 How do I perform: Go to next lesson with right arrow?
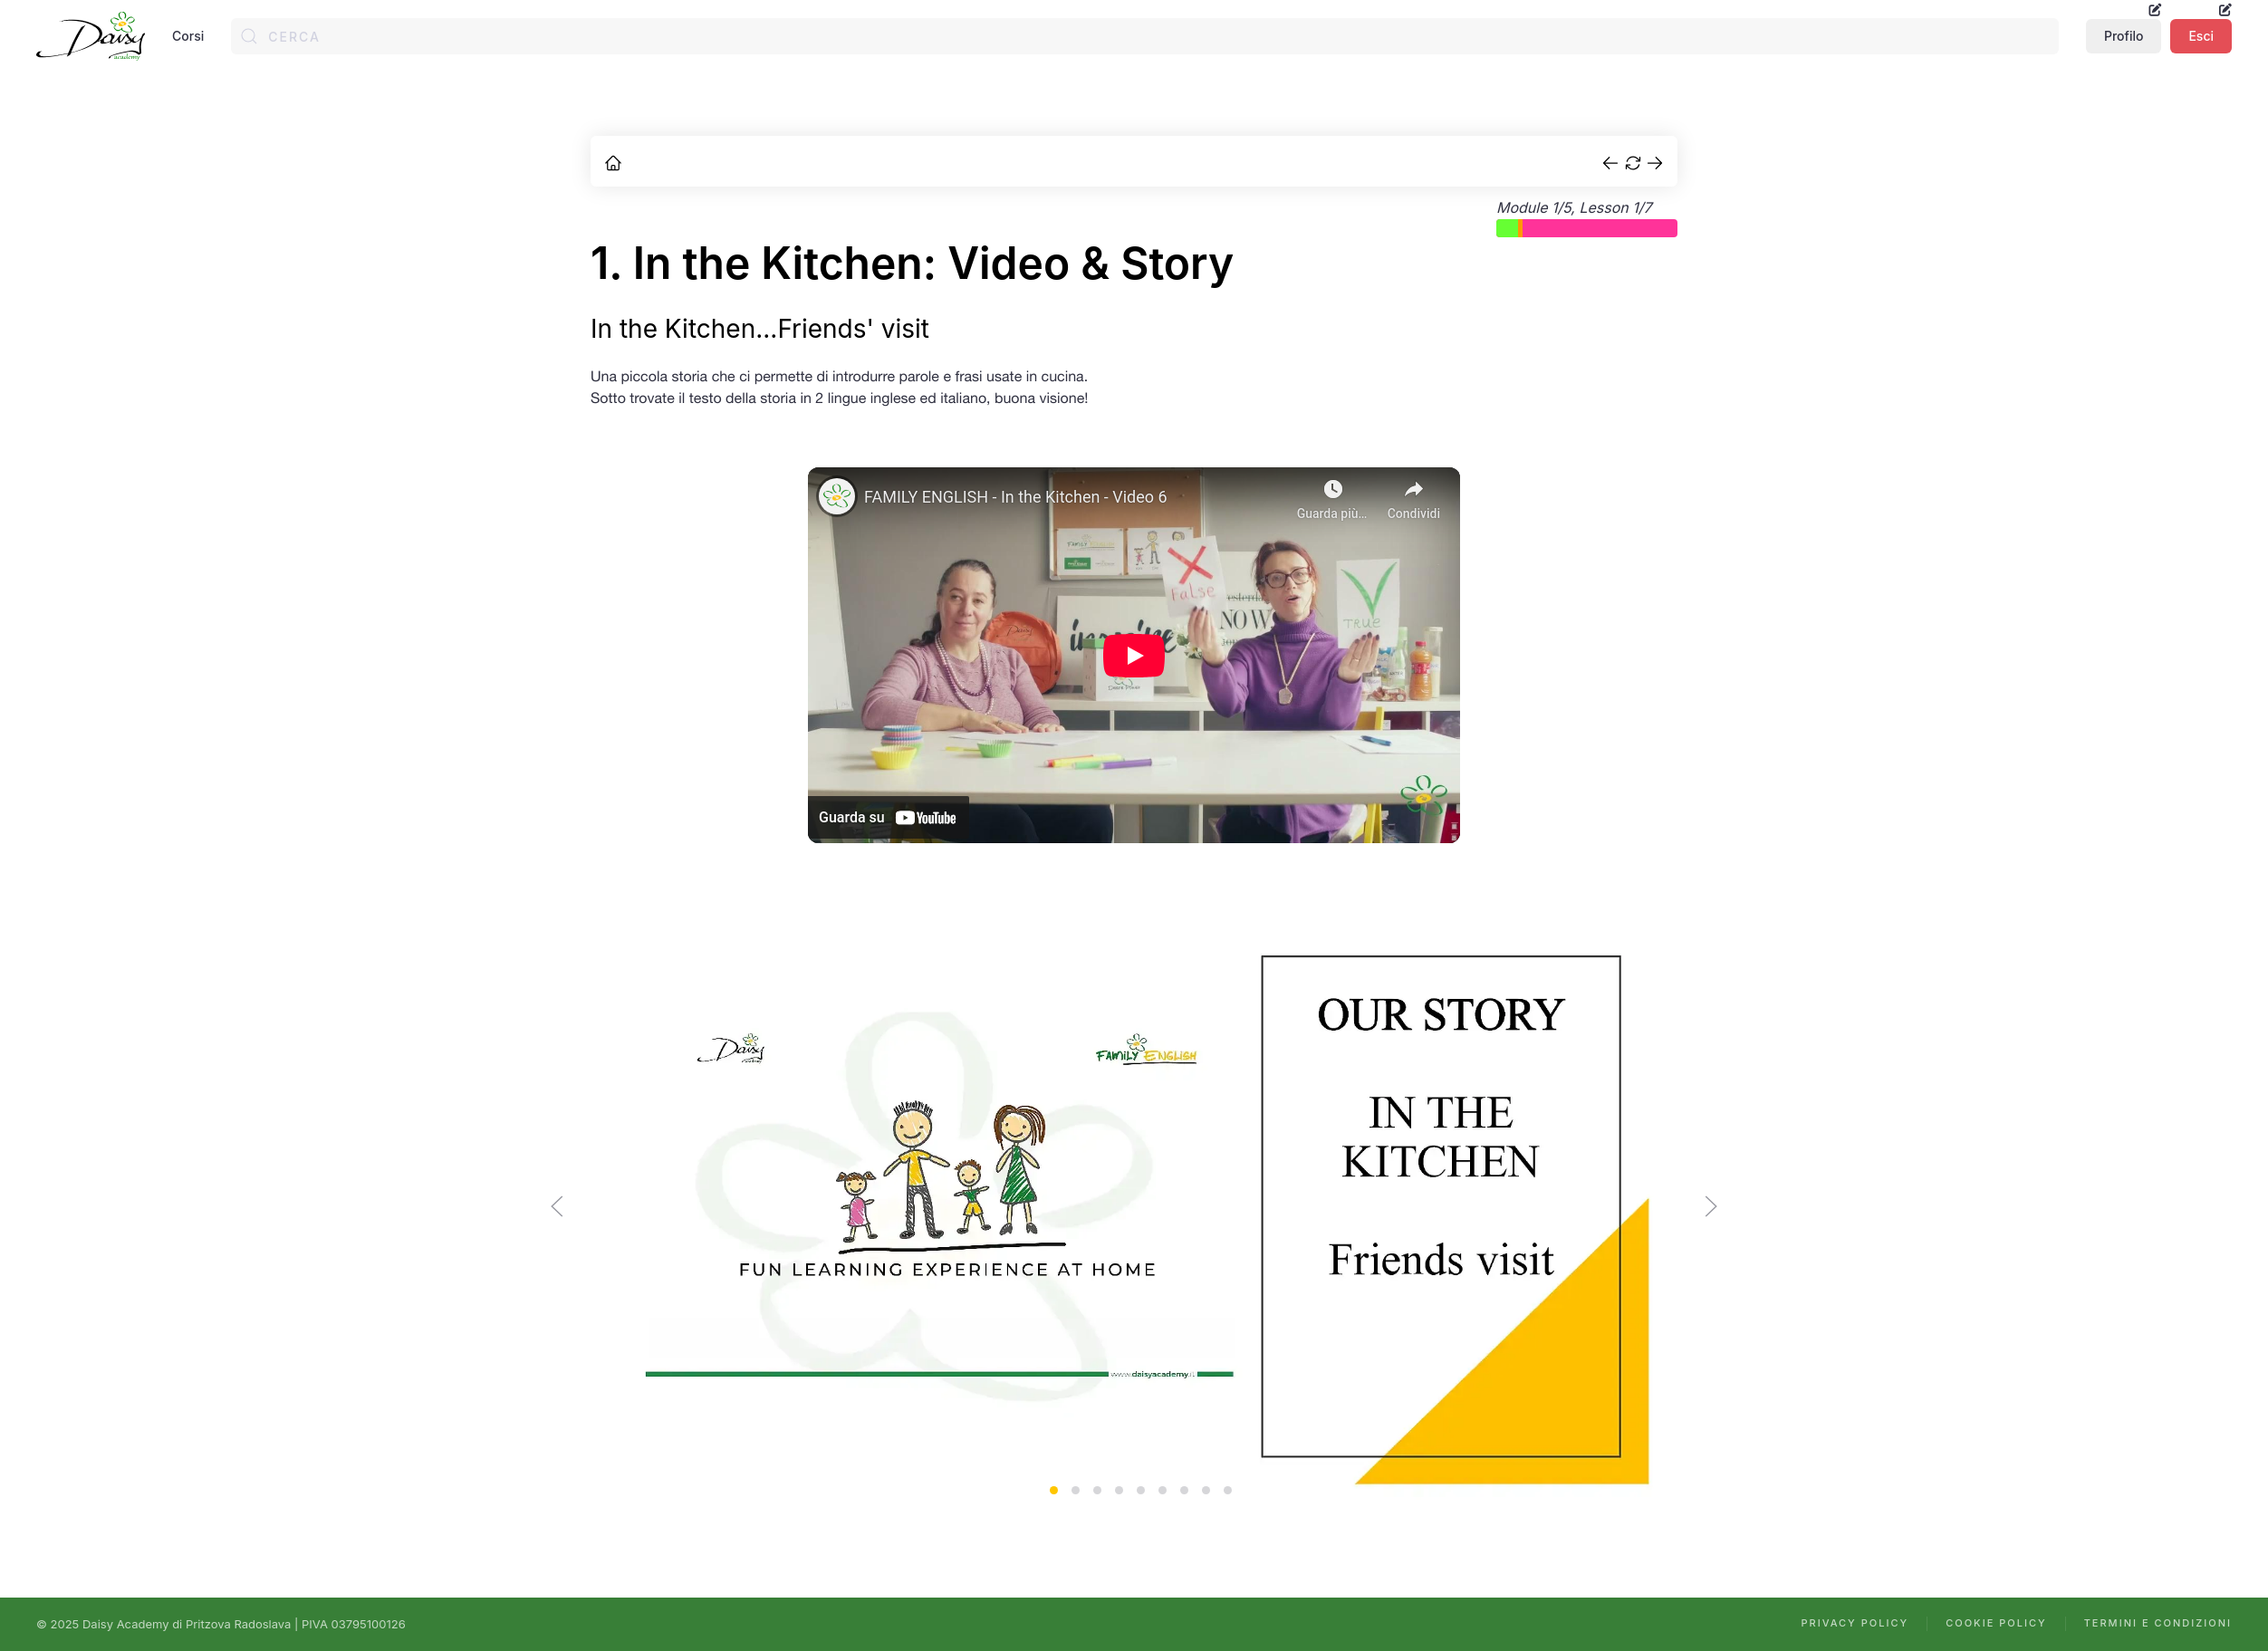pos(1655,163)
